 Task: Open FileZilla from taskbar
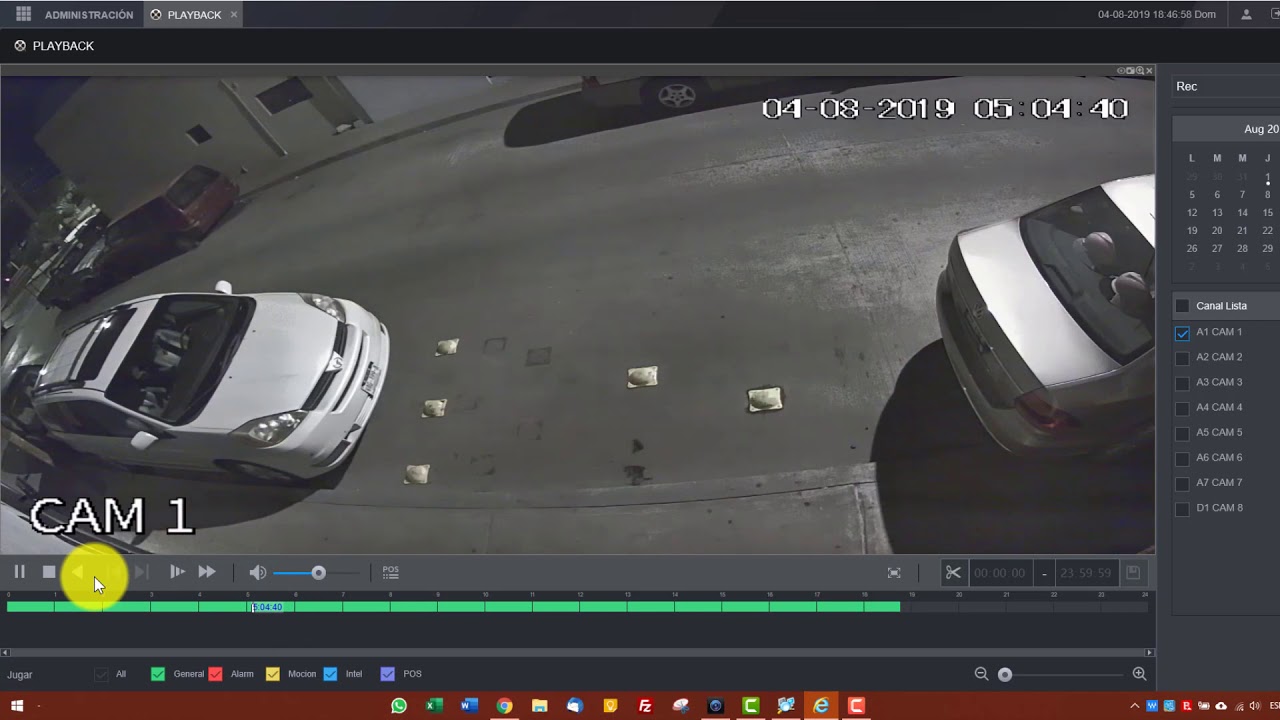point(645,706)
